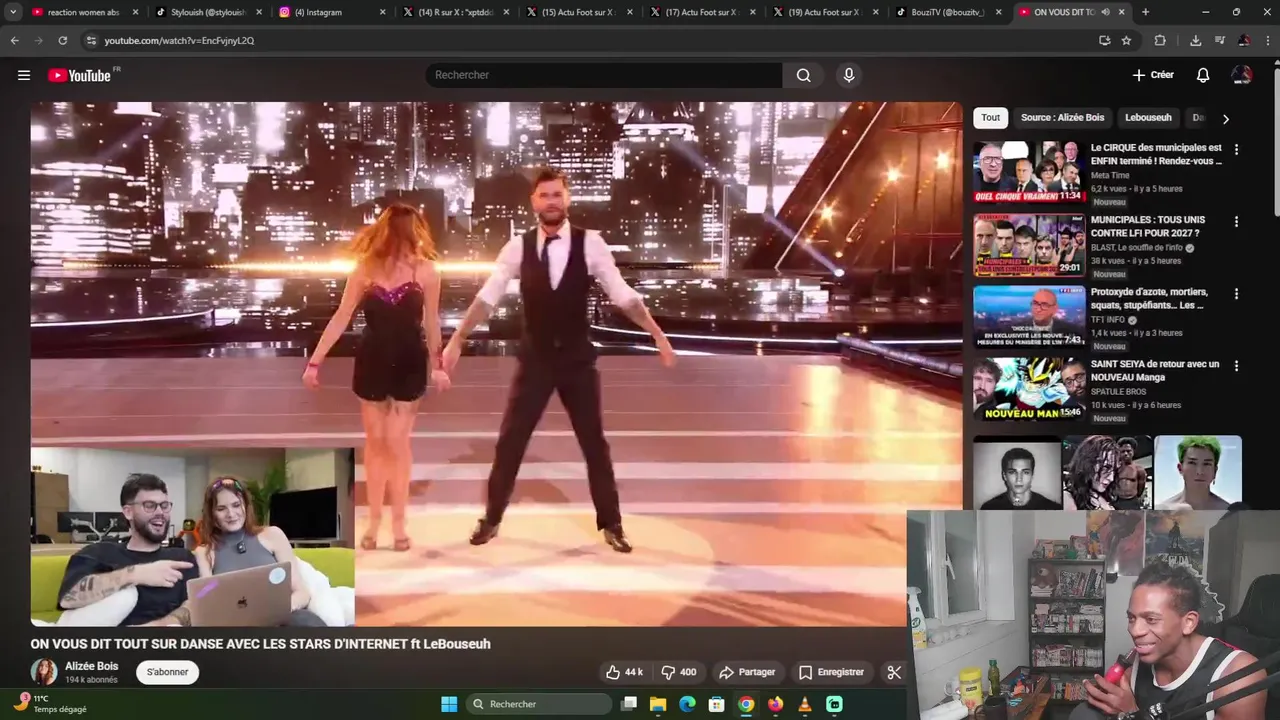Open the tab search dropdown in Chrome
This screenshot has height=720, width=1280.
13,12
